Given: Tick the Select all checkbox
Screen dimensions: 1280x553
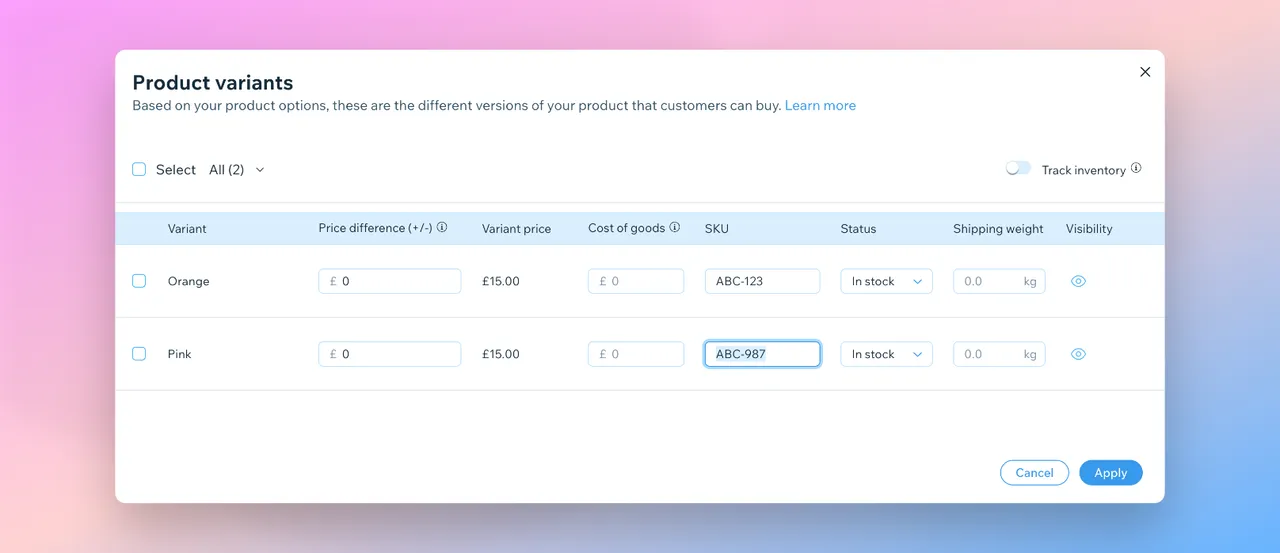Looking at the screenshot, I should click(x=139, y=170).
